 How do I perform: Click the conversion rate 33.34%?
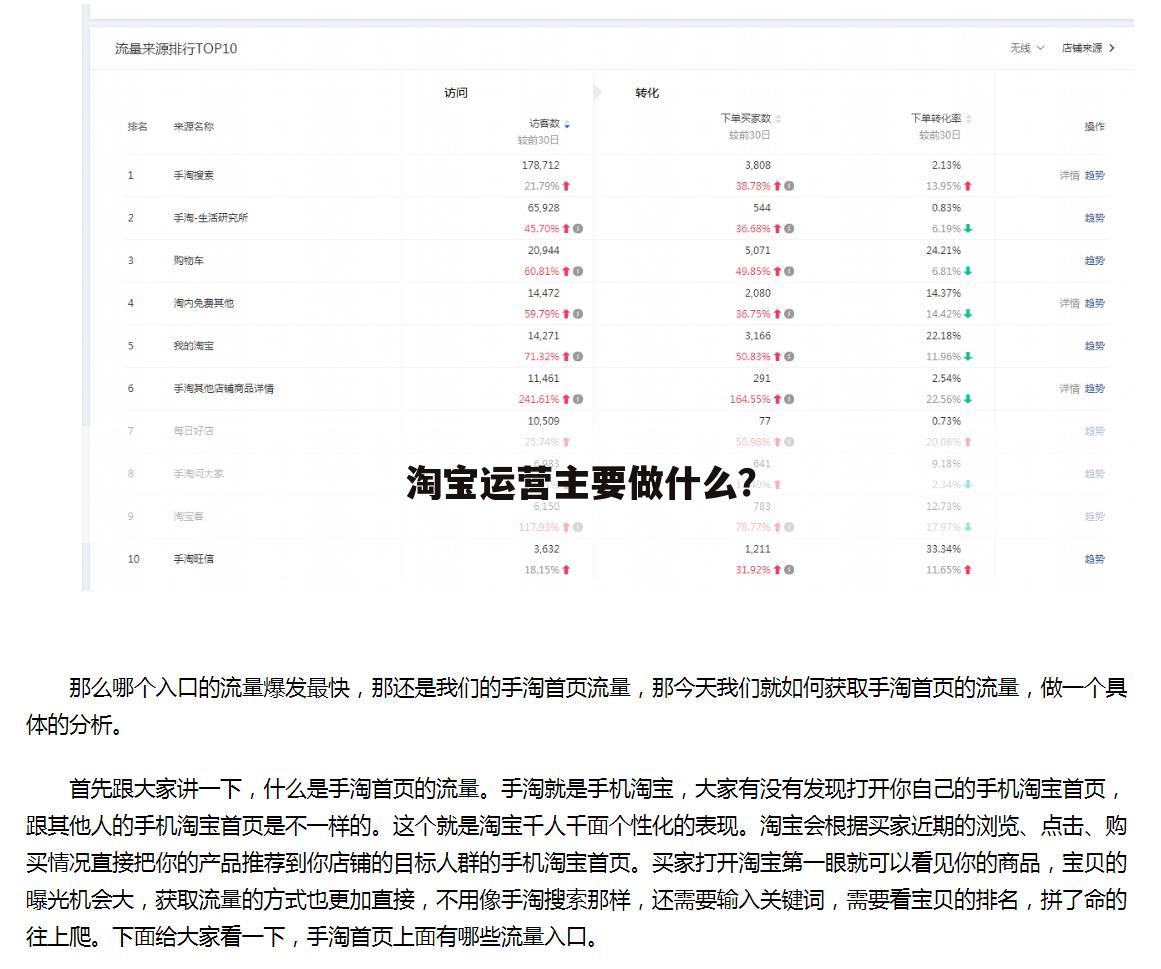click(943, 549)
